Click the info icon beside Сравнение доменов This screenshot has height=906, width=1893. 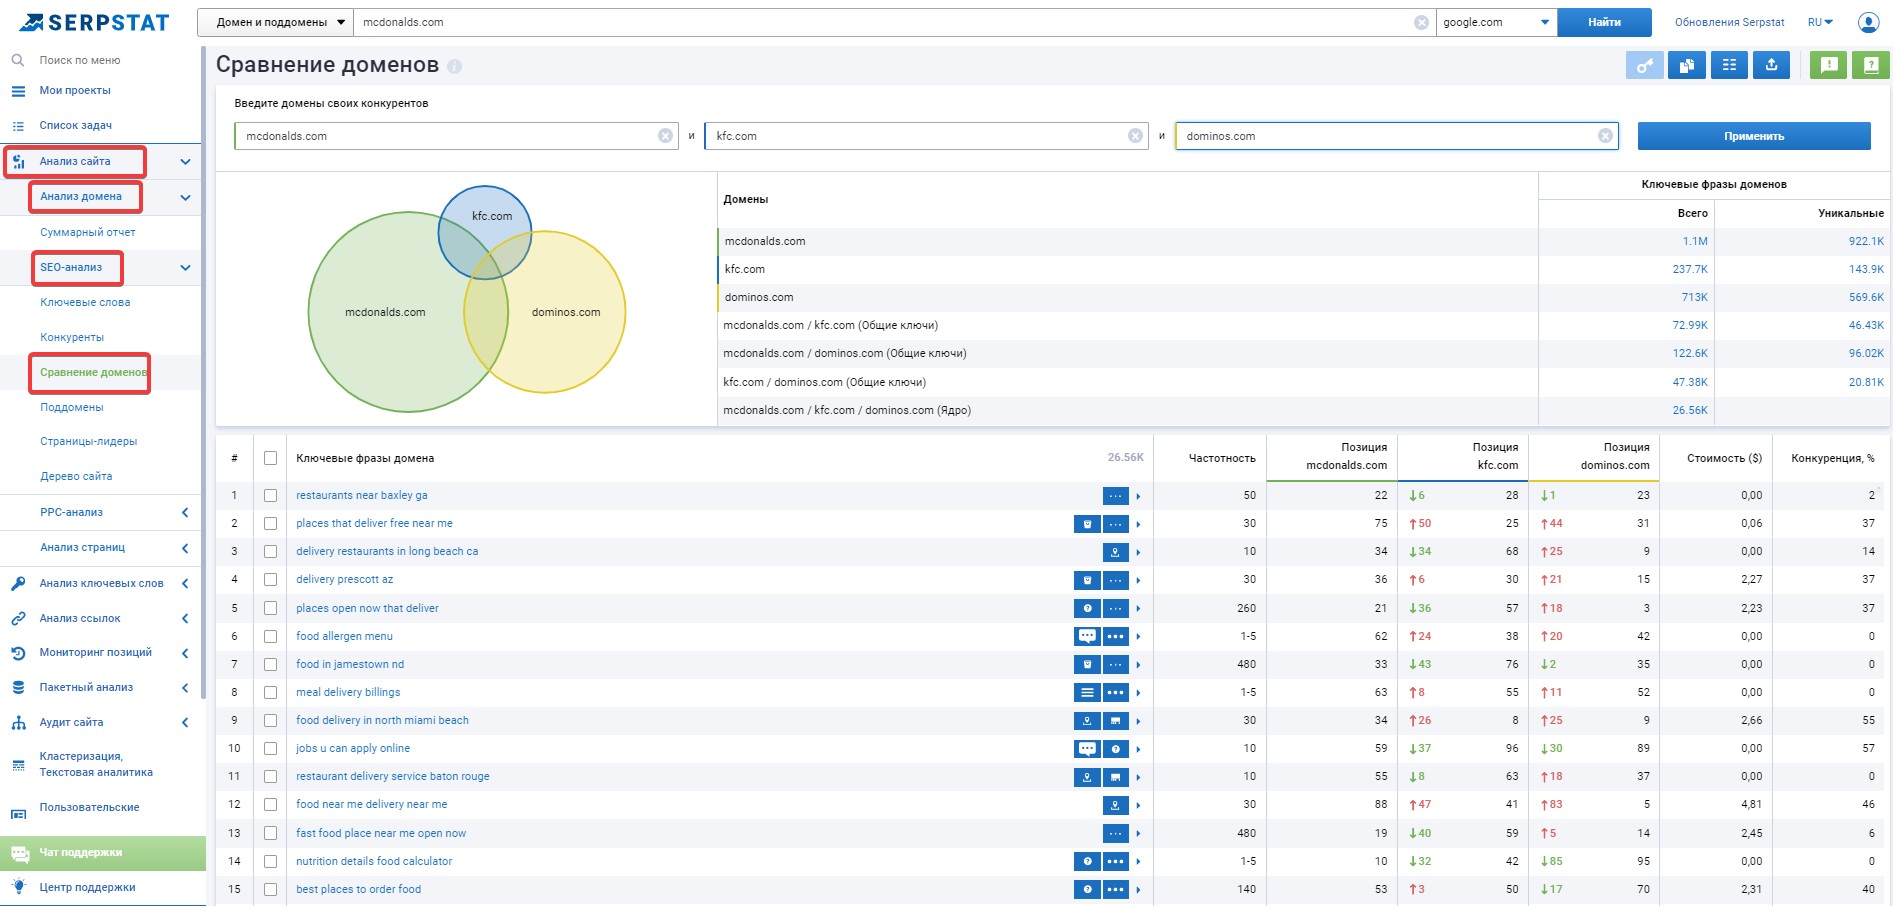point(455,66)
